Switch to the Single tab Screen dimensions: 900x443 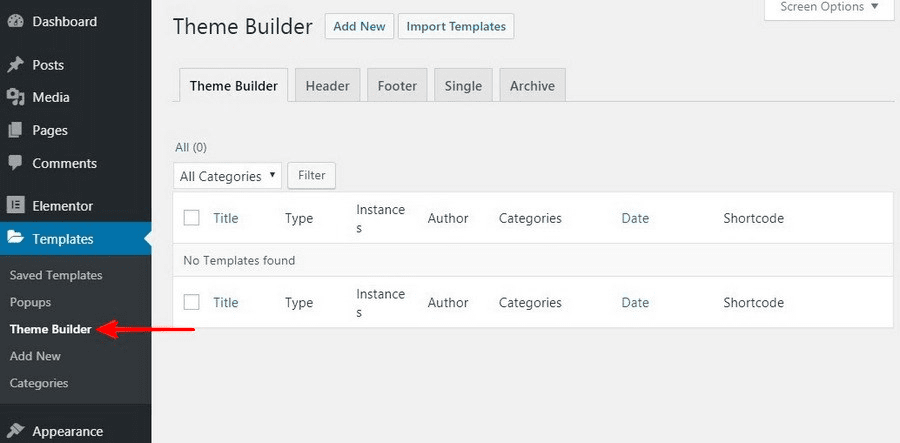pos(463,86)
